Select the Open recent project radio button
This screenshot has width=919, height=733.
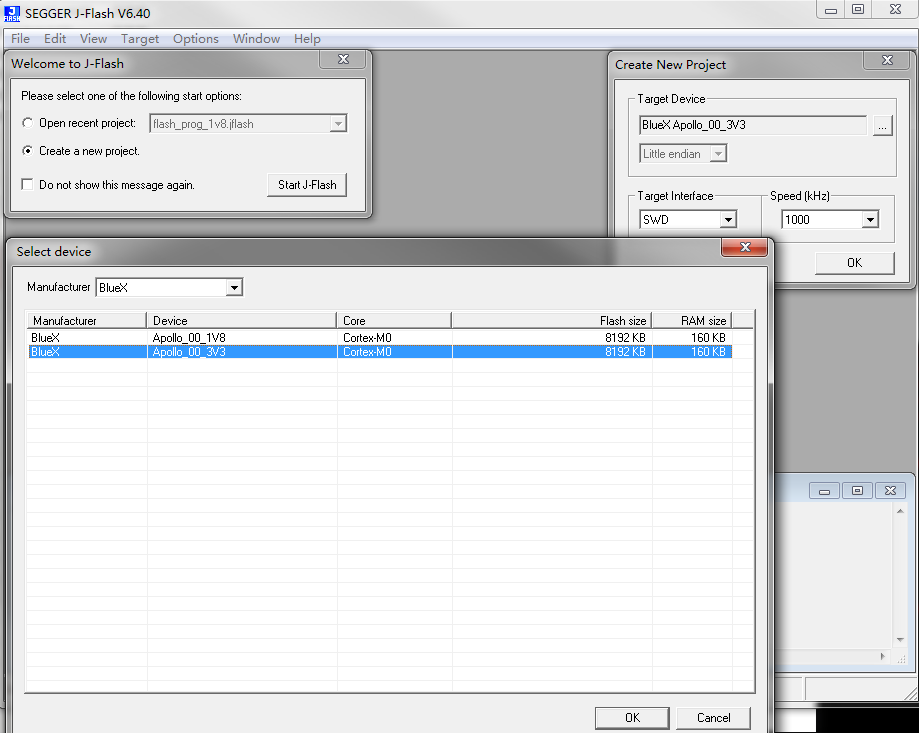pyautogui.click(x=28, y=123)
